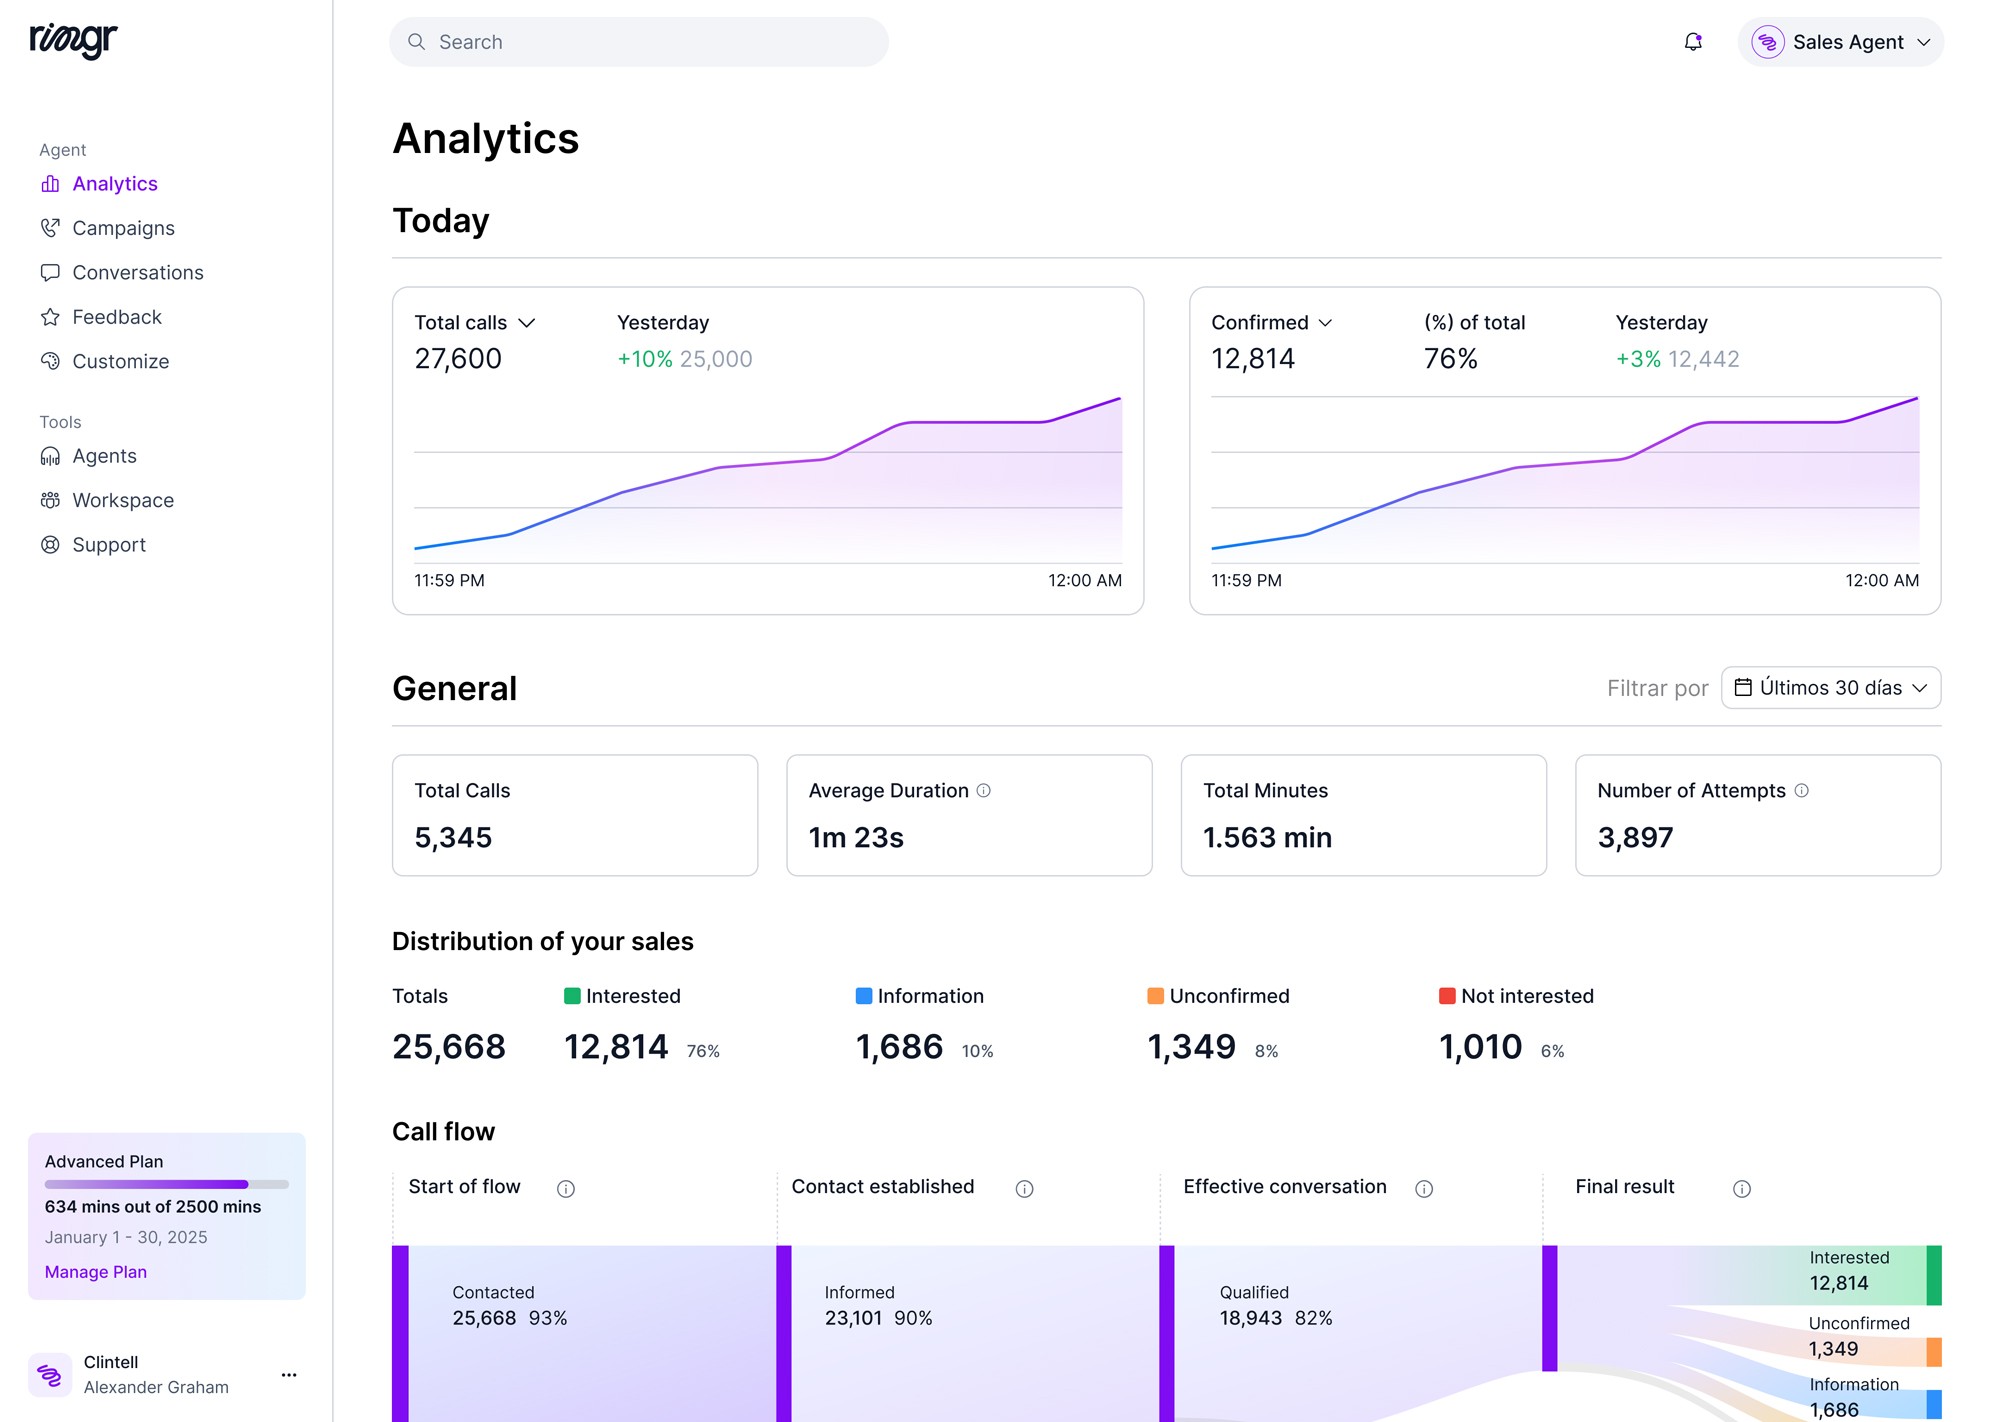Open the Últimos 30 días date filter
The width and height of the screenshot is (2000, 1422).
(1831, 688)
